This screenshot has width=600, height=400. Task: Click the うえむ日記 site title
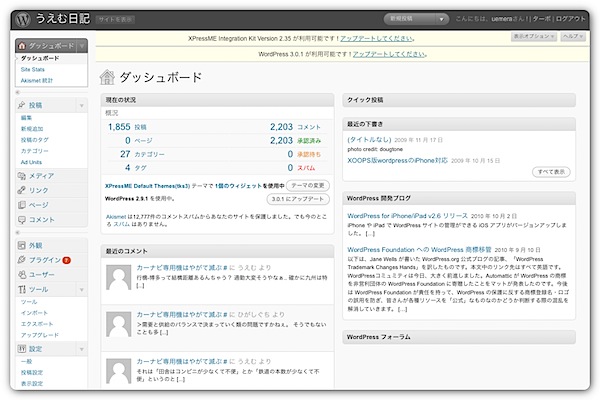pos(63,19)
